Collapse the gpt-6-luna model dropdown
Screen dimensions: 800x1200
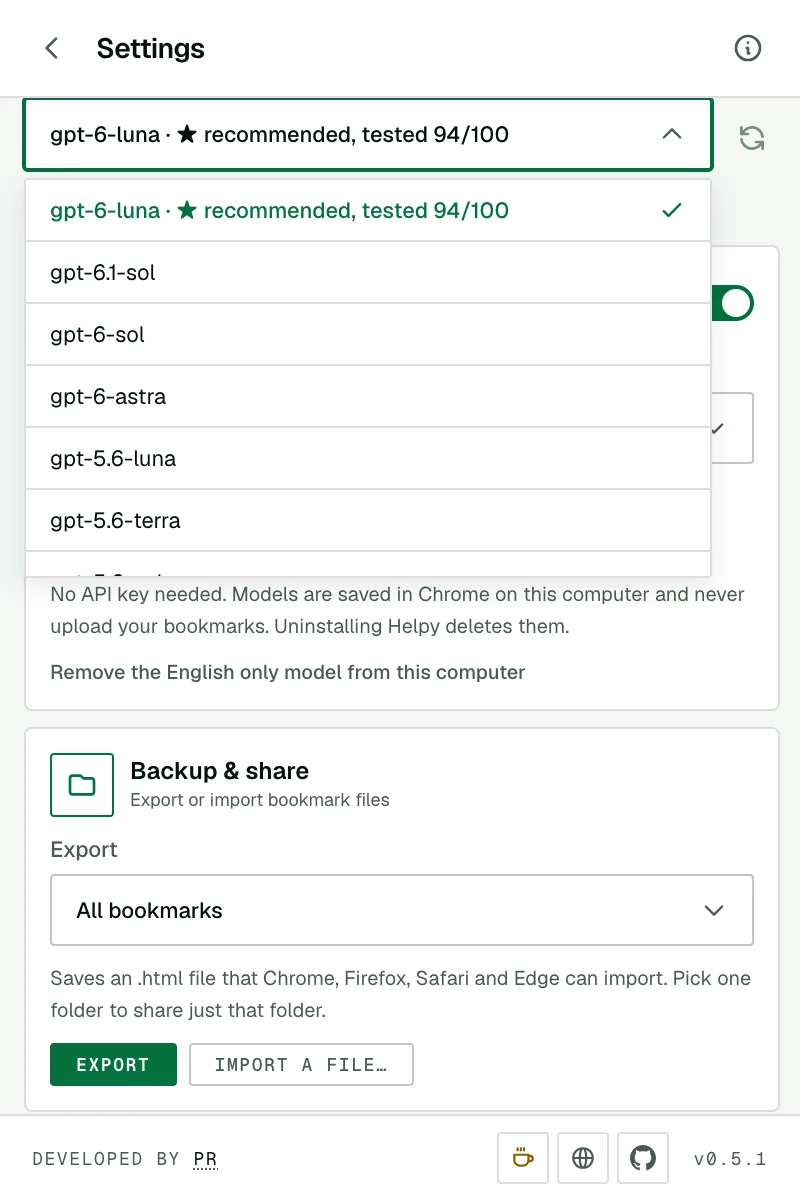click(368, 134)
